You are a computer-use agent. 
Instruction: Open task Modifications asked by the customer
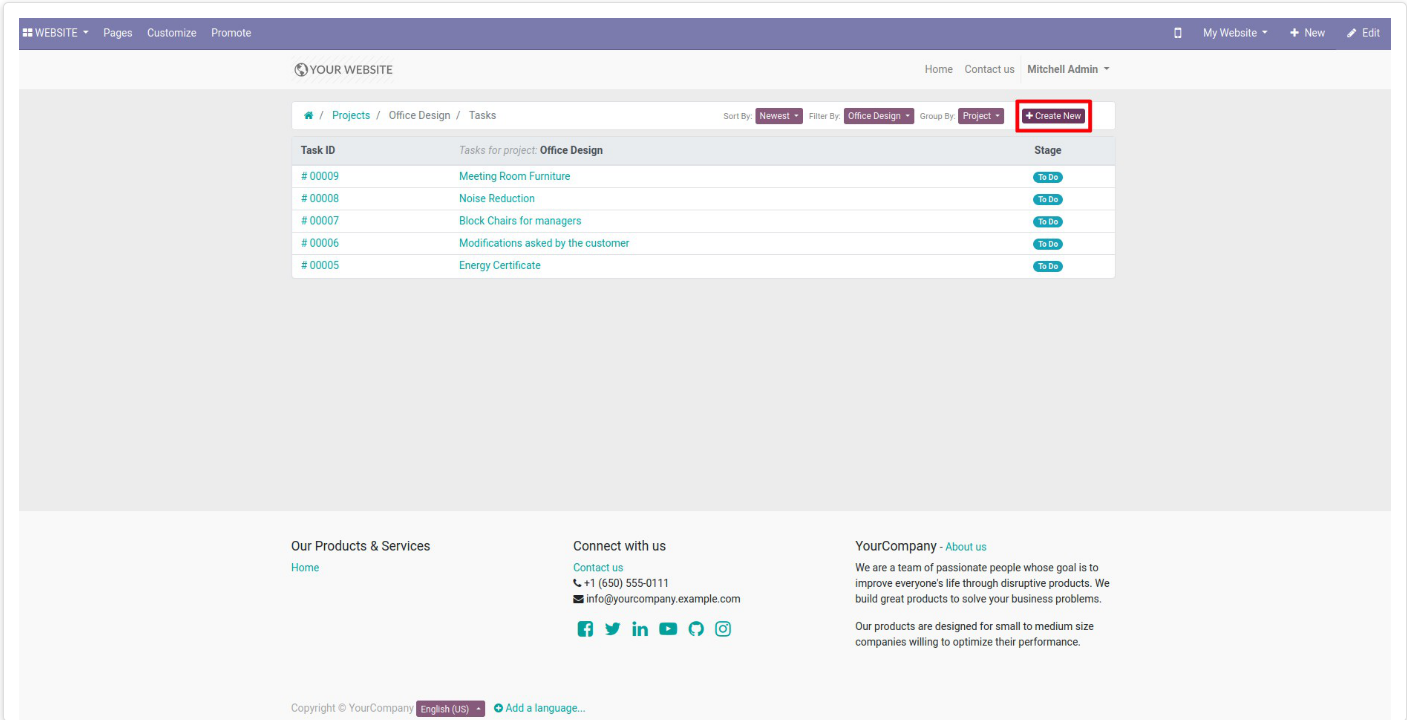[544, 243]
